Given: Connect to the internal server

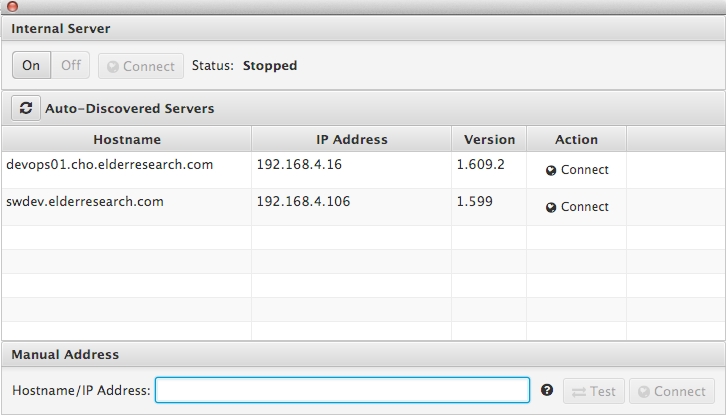Looking at the screenshot, I should (x=141, y=66).
